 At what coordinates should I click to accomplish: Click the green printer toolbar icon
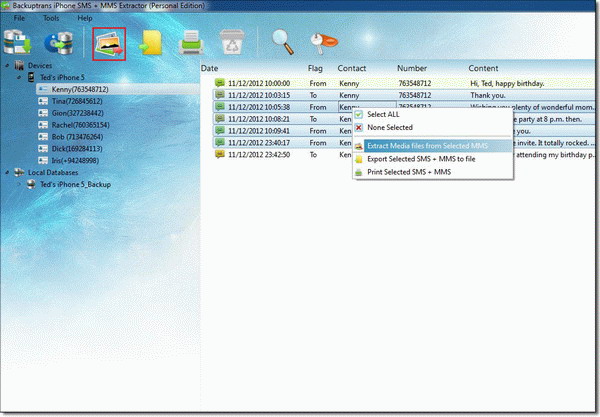pos(193,43)
